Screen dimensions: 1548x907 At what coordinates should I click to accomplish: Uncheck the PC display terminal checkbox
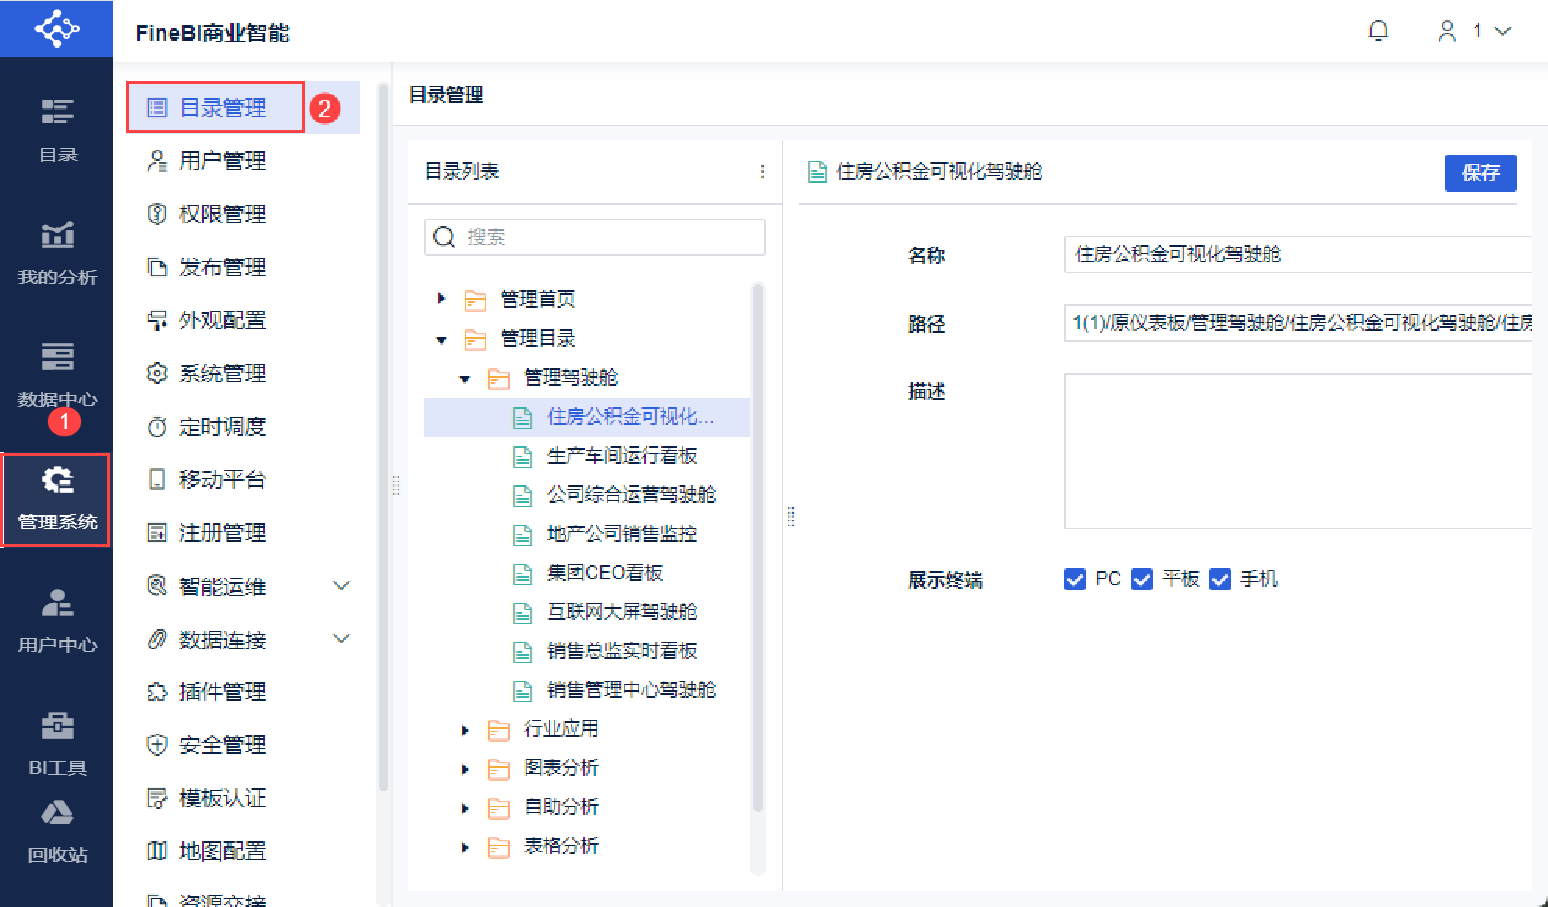point(1075,579)
